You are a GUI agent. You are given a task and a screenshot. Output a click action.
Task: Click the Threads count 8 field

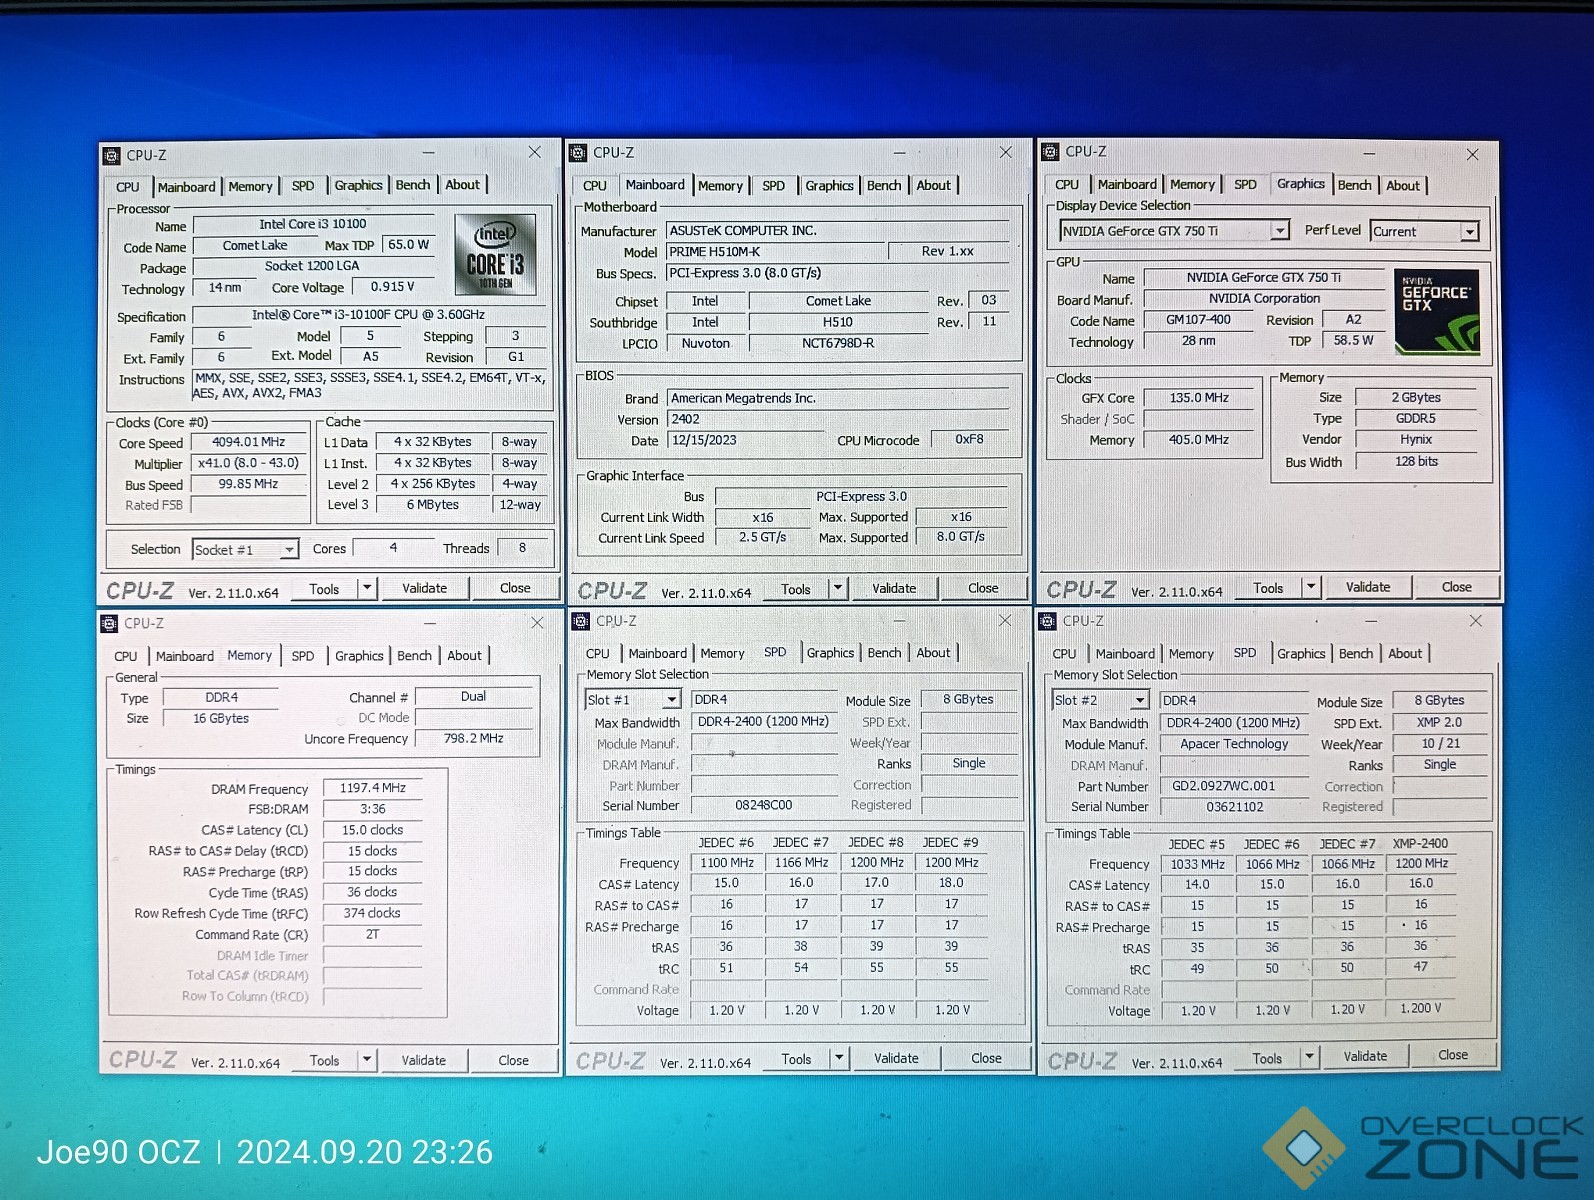click(x=522, y=548)
